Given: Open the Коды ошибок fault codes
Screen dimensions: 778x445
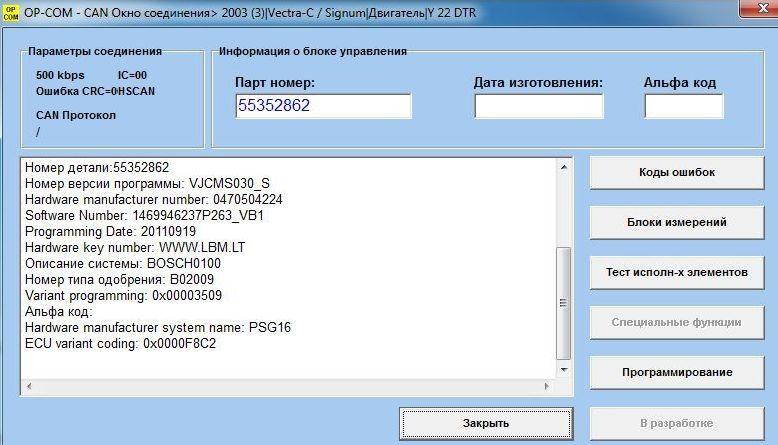Looking at the screenshot, I should coord(677,173).
